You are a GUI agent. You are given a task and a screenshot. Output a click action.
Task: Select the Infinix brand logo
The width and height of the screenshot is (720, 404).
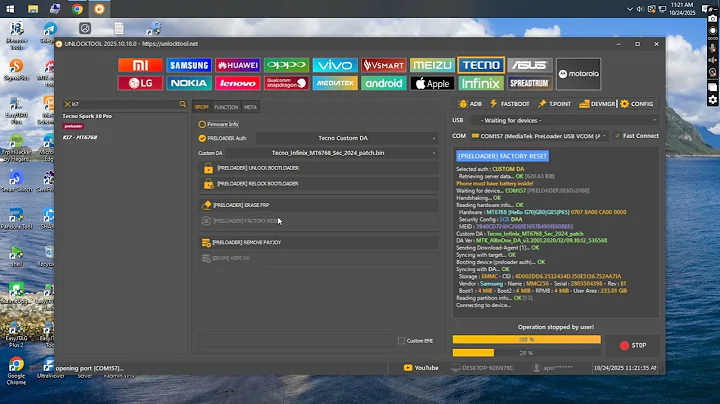[x=481, y=83]
